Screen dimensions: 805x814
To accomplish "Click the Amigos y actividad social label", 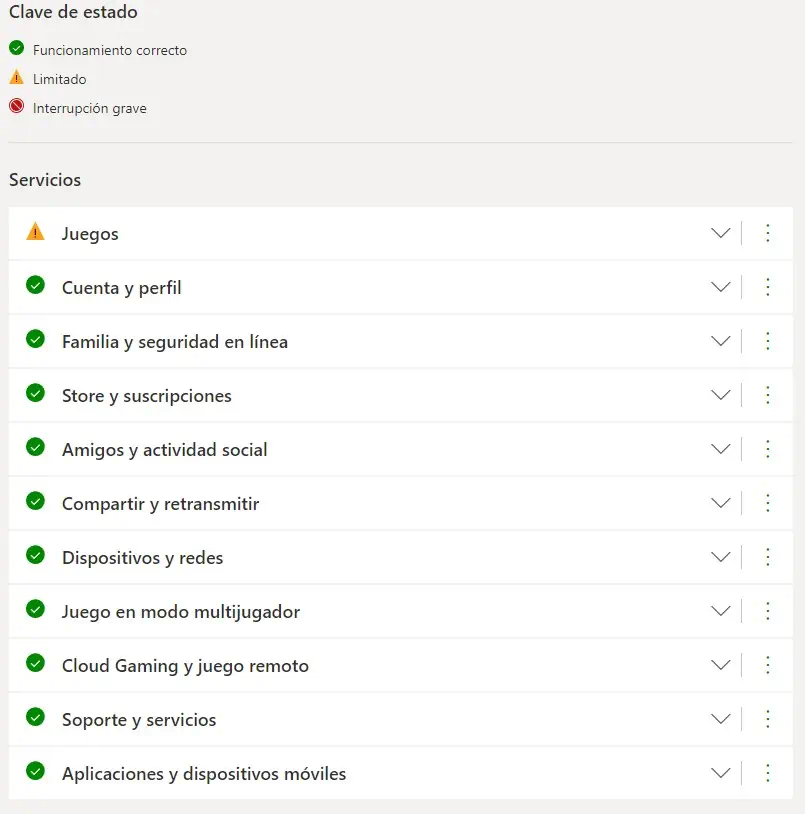I will click(164, 450).
